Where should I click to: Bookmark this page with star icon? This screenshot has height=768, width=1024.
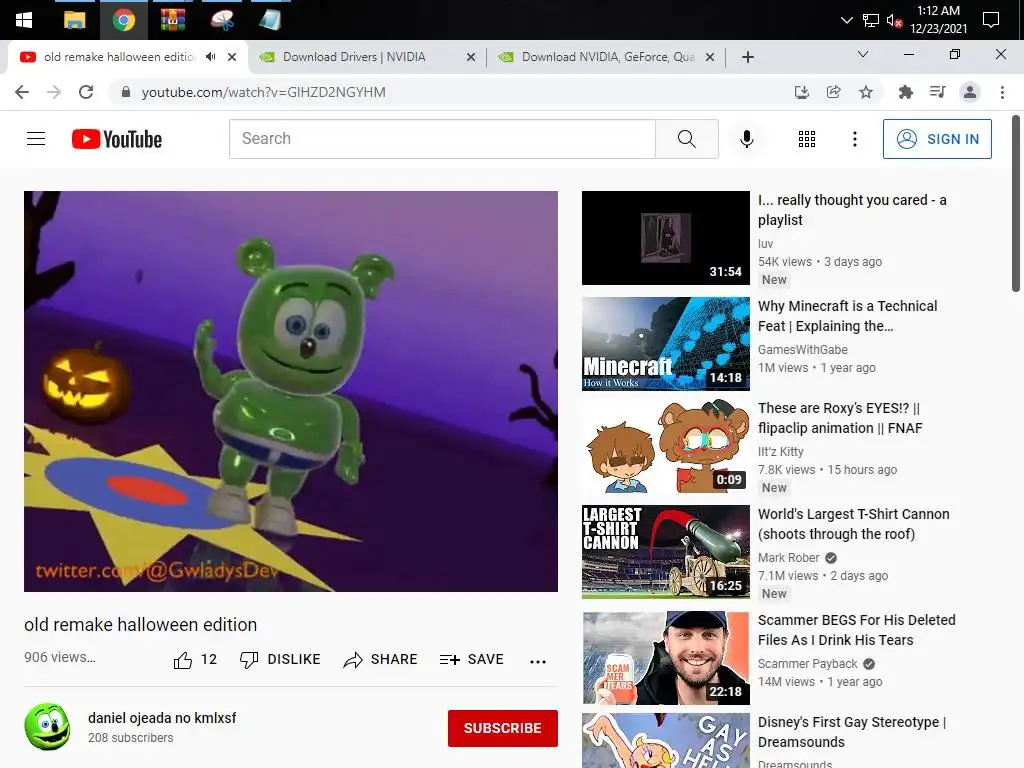pos(866,92)
